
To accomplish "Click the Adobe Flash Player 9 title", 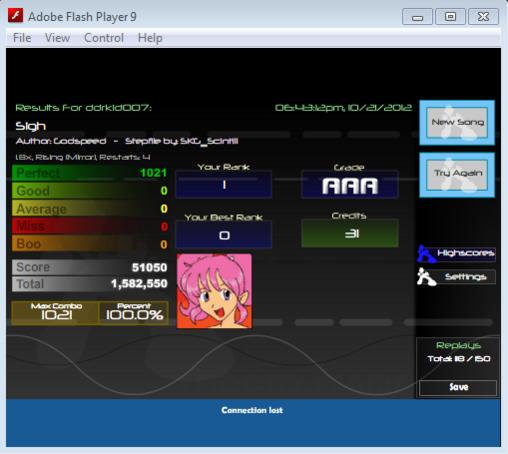I will [82, 16].
